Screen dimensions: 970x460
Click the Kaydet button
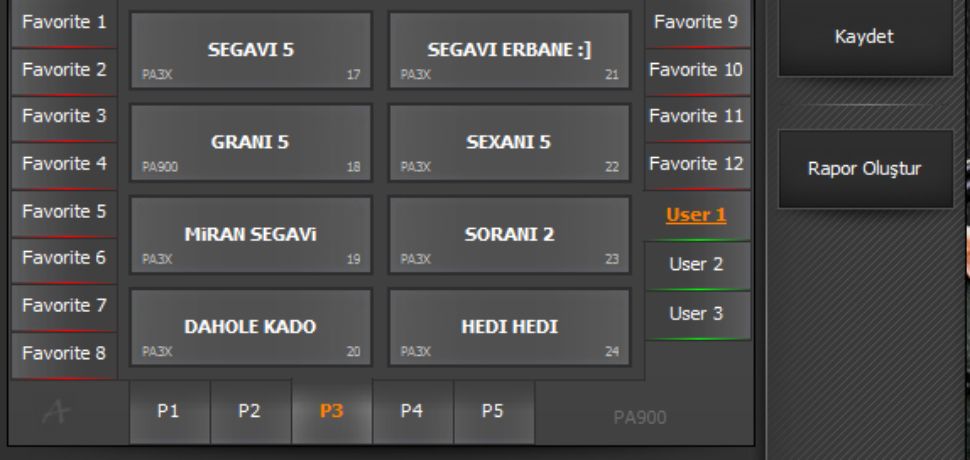click(865, 36)
